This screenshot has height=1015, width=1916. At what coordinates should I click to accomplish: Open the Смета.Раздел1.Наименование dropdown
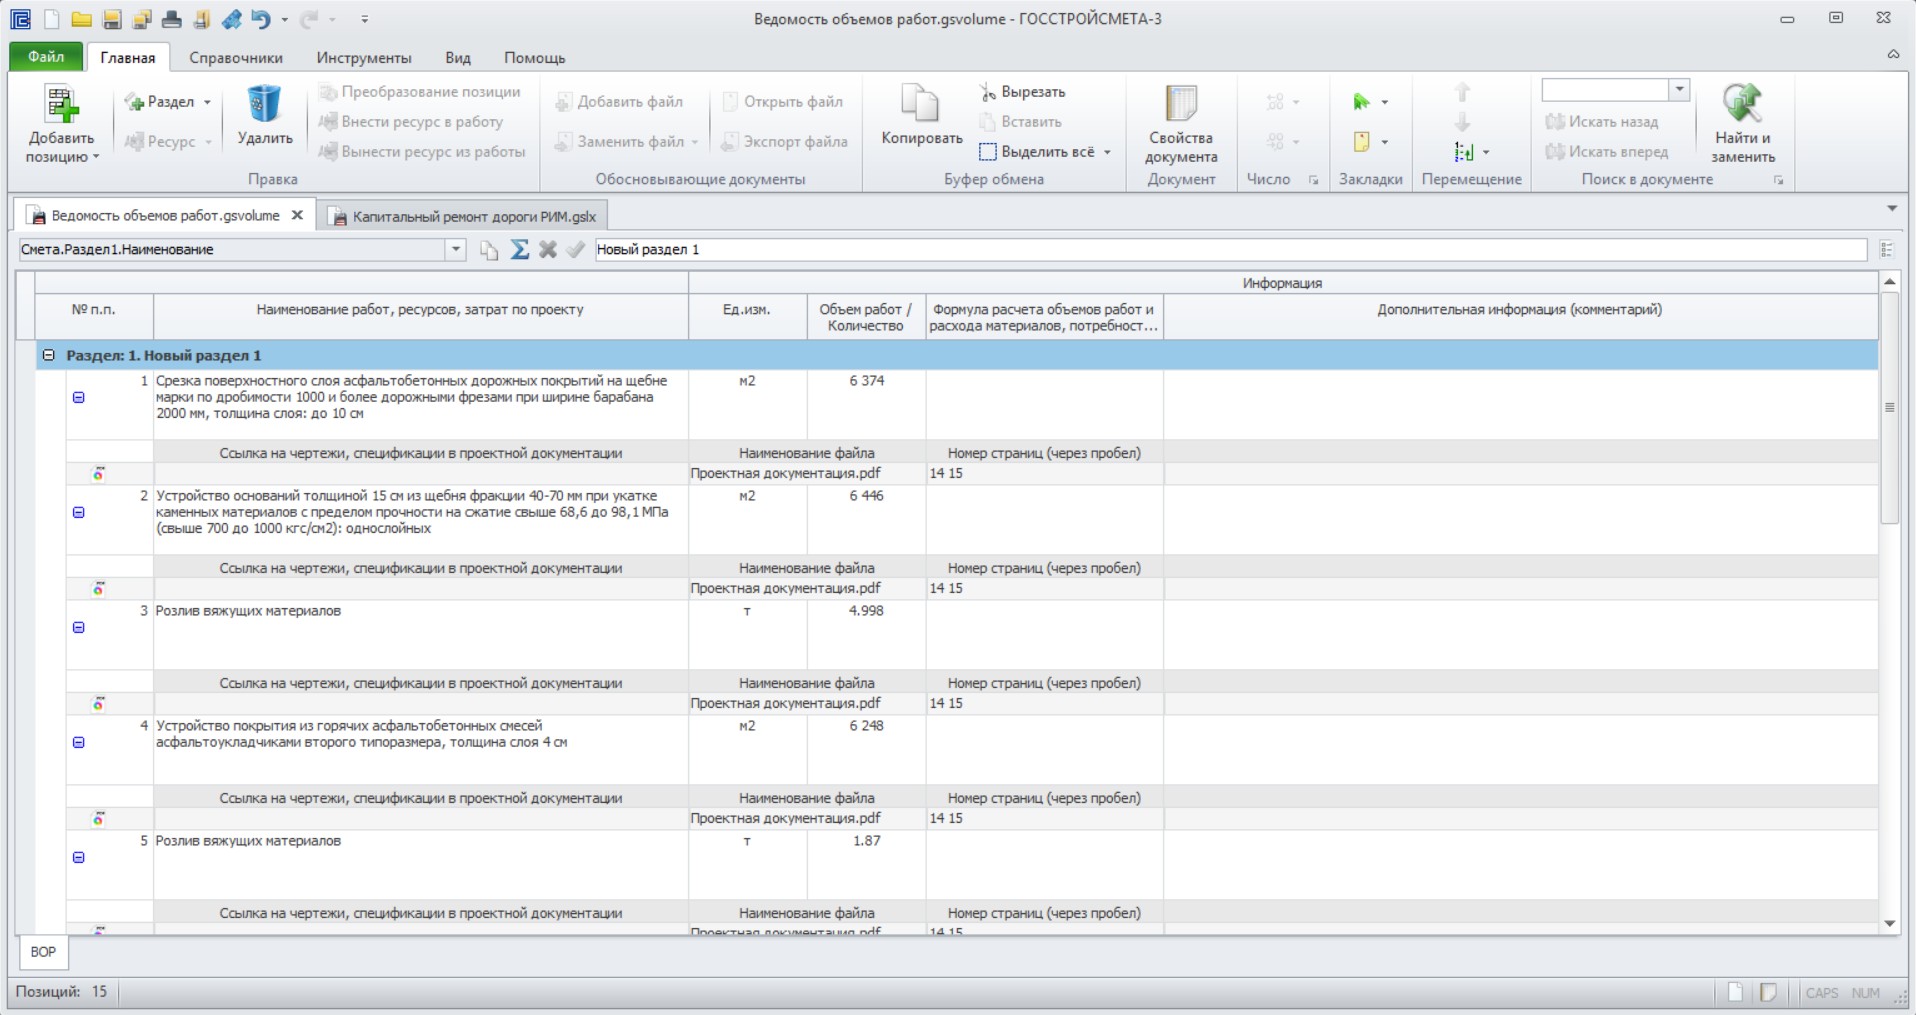pyautogui.click(x=456, y=250)
